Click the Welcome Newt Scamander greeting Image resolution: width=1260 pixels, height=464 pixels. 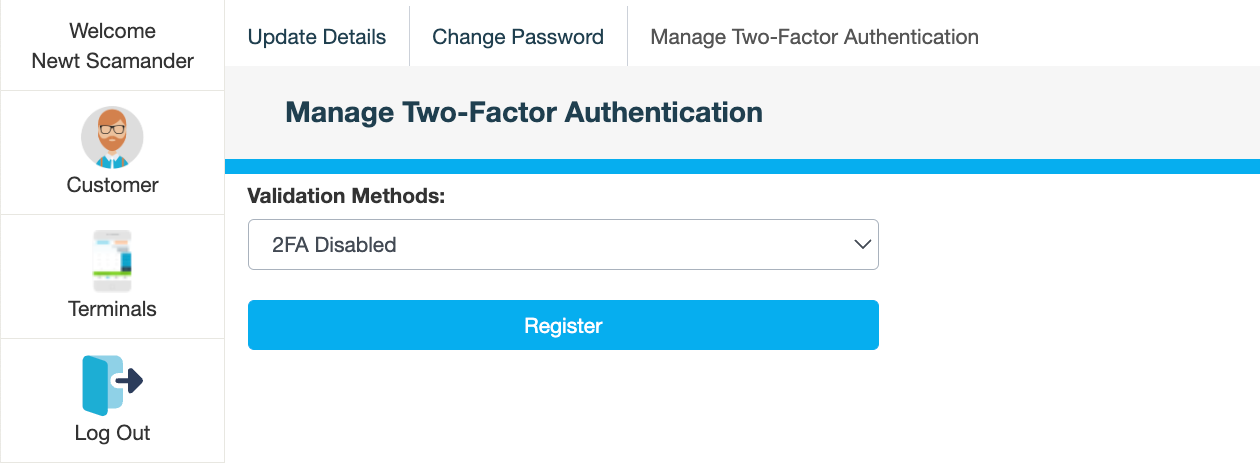pos(112,46)
